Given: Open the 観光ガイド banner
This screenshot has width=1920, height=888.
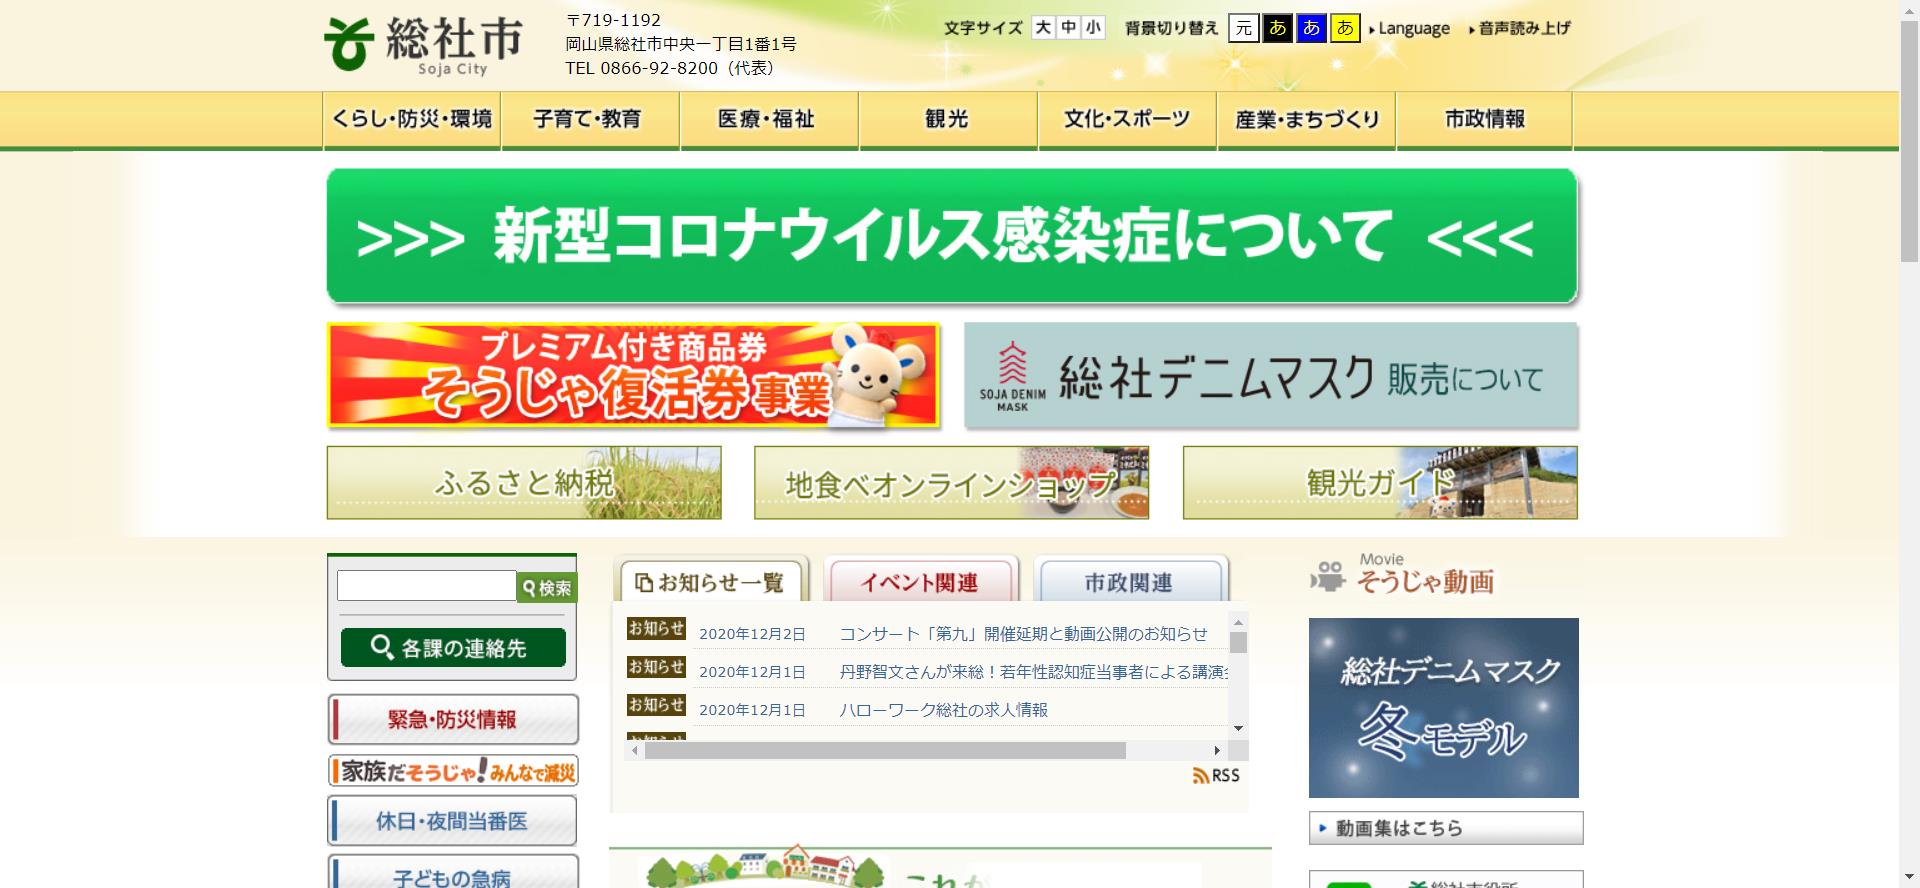Looking at the screenshot, I should [1380, 483].
